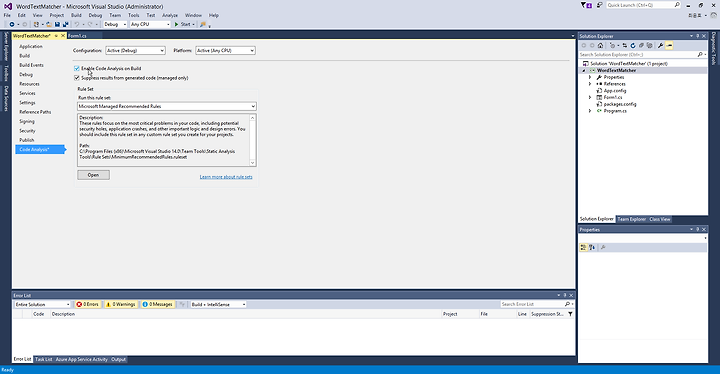The height and width of the screenshot is (374, 720).
Task: Switch to the Output tab
Action: [118, 359]
